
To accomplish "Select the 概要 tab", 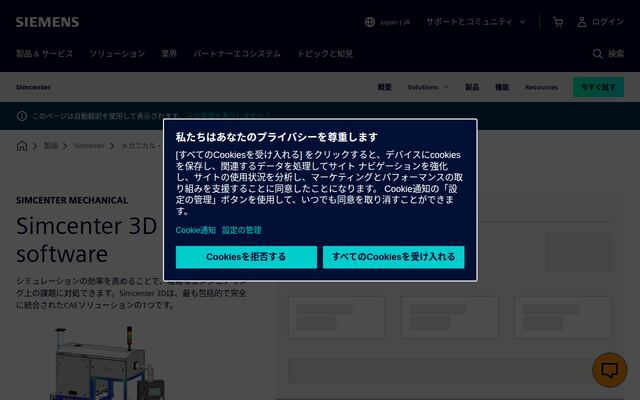I will (x=384, y=87).
